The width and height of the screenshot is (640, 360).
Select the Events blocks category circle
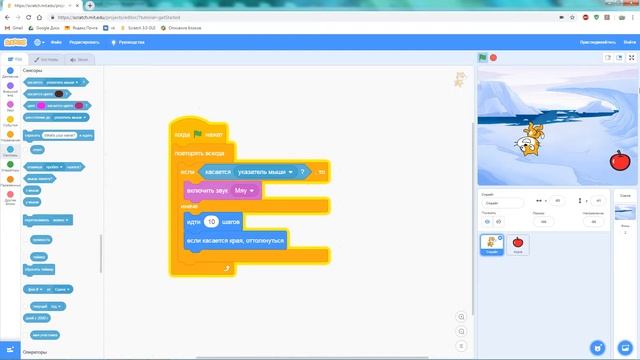[x=10, y=119]
